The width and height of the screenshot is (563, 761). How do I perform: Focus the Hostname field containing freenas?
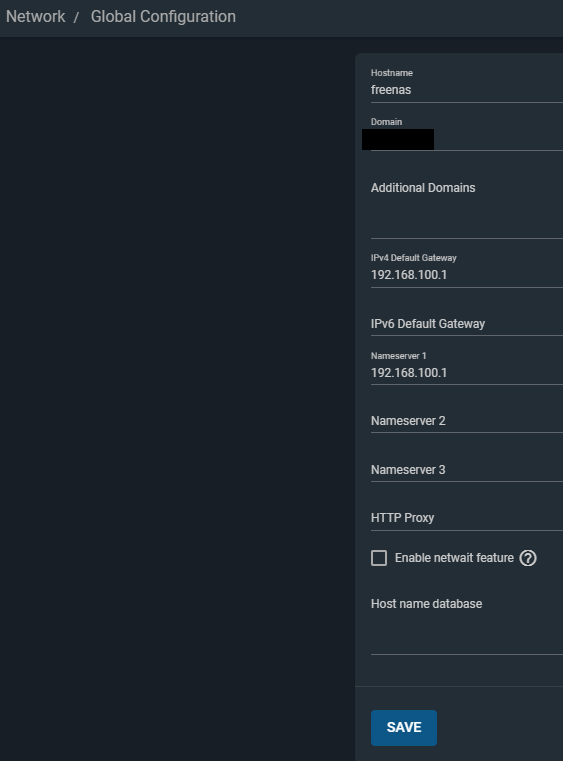(x=466, y=90)
